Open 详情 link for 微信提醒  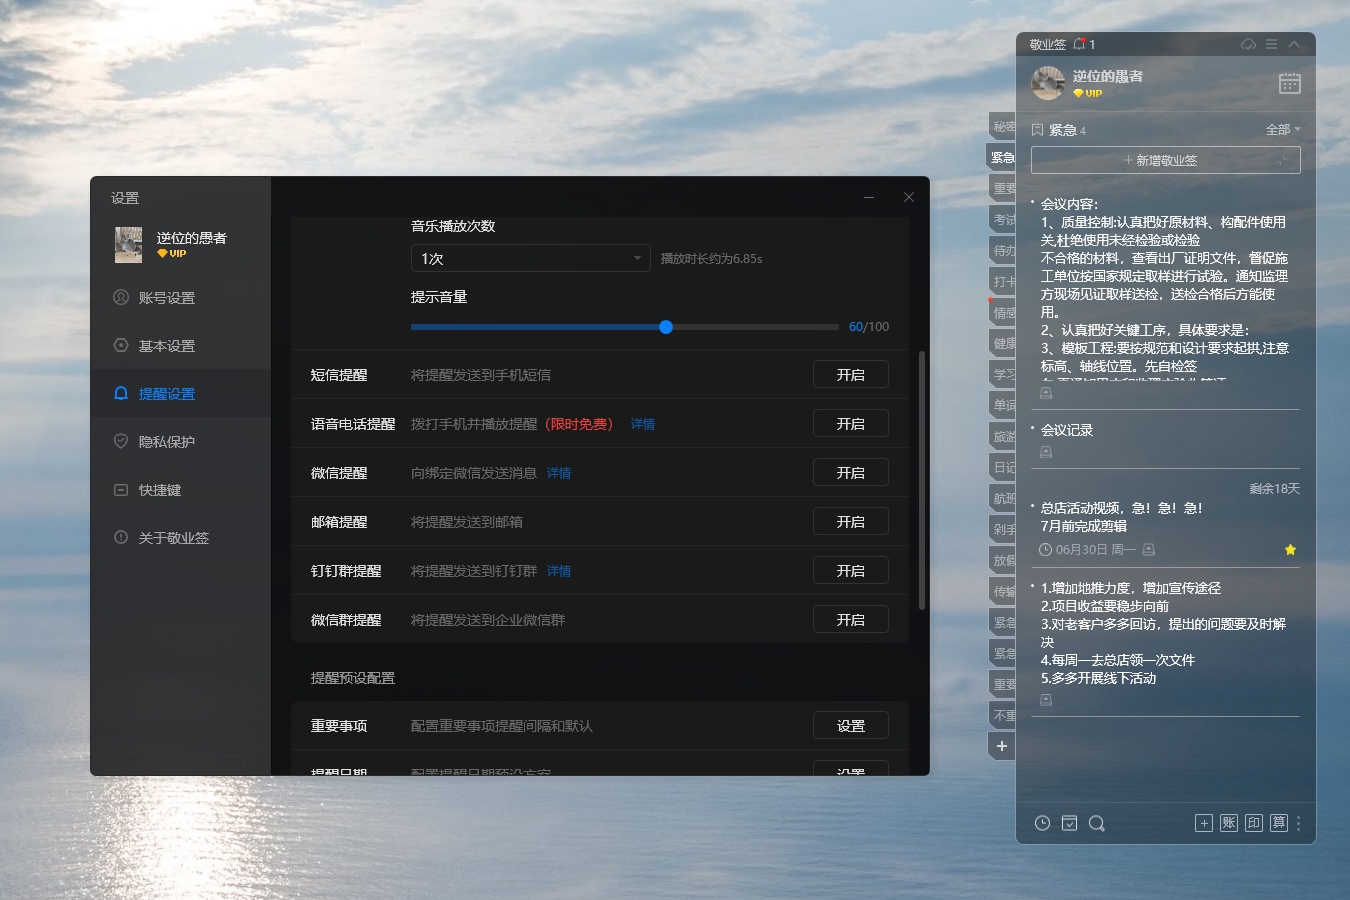(x=559, y=473)
